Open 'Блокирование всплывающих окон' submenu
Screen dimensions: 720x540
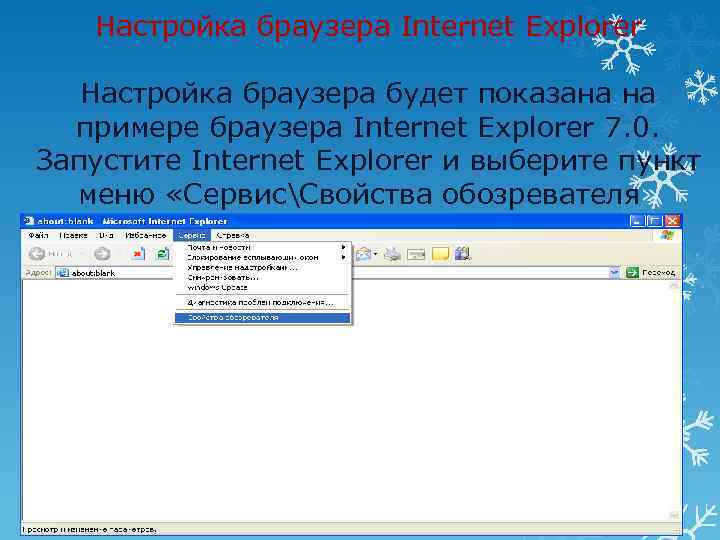tap(262, 257)
